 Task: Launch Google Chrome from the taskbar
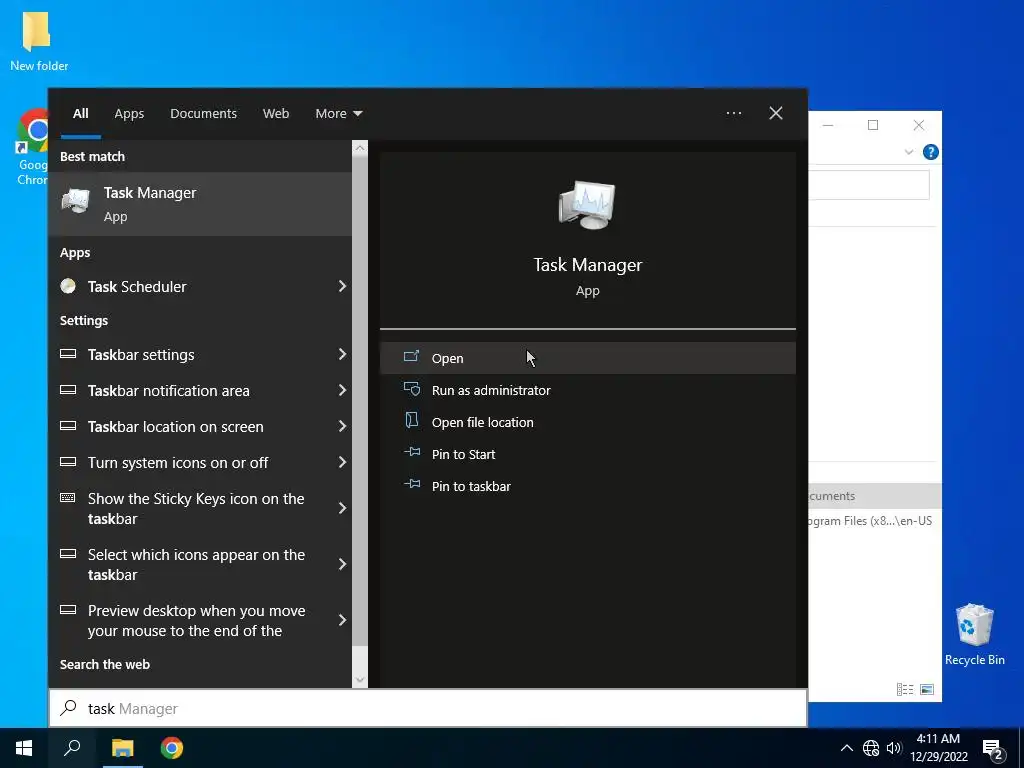(172, 748)
